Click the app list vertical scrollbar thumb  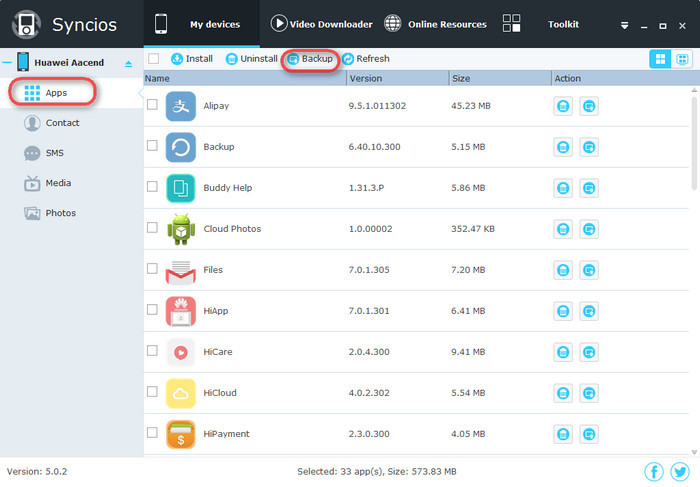point(694,143)
